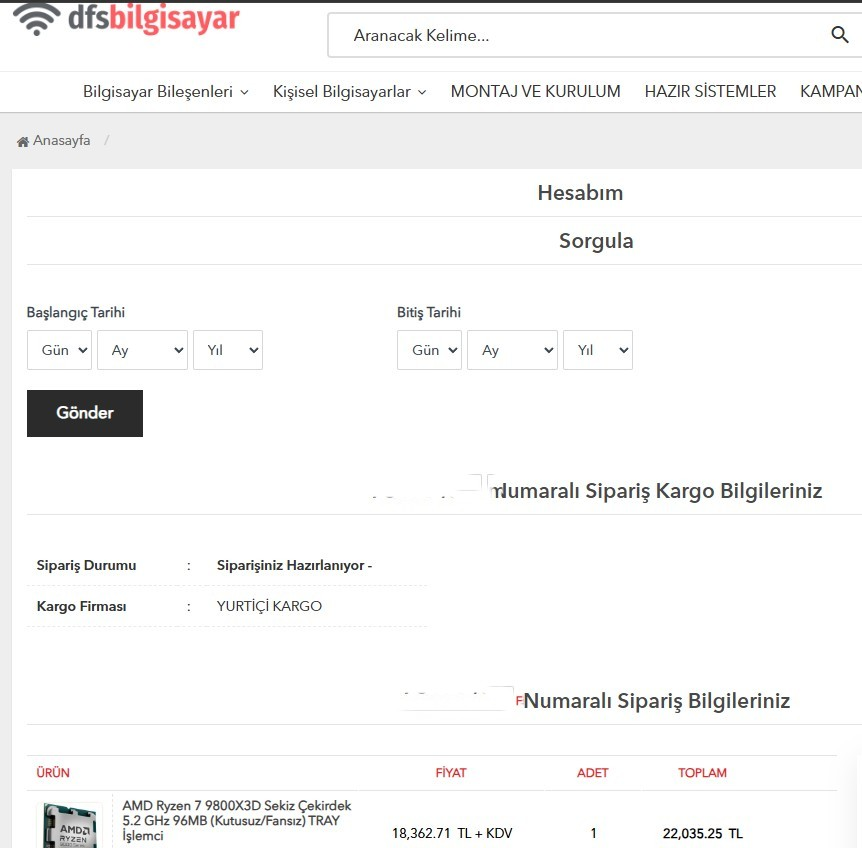Open Bitiş Tarihi Ay dropdown

click(x=512, y=350)
